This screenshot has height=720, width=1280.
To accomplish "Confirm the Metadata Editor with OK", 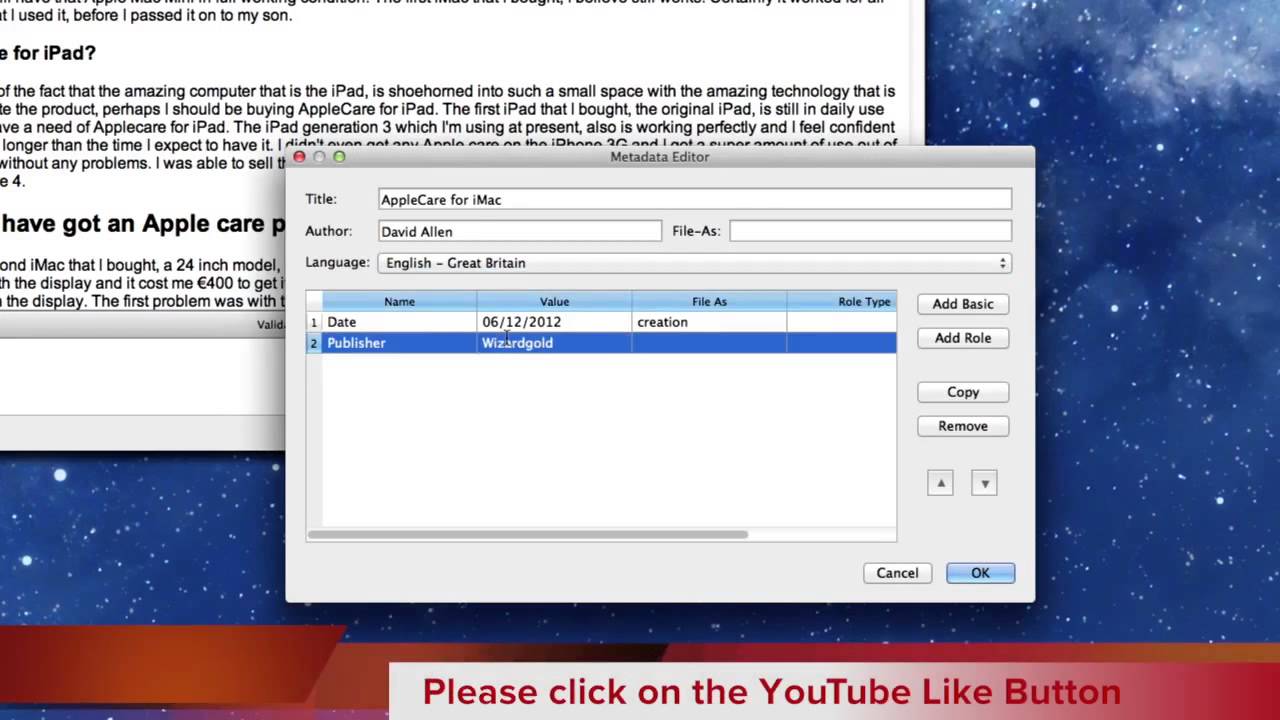I will 980,573.
